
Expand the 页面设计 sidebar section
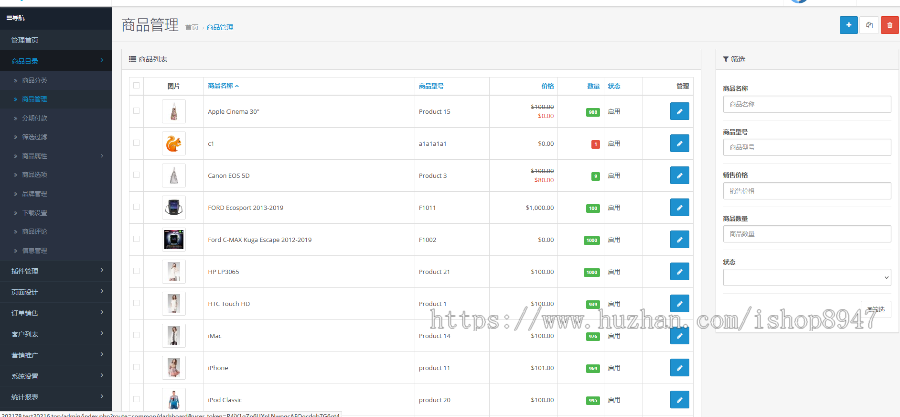56,292
